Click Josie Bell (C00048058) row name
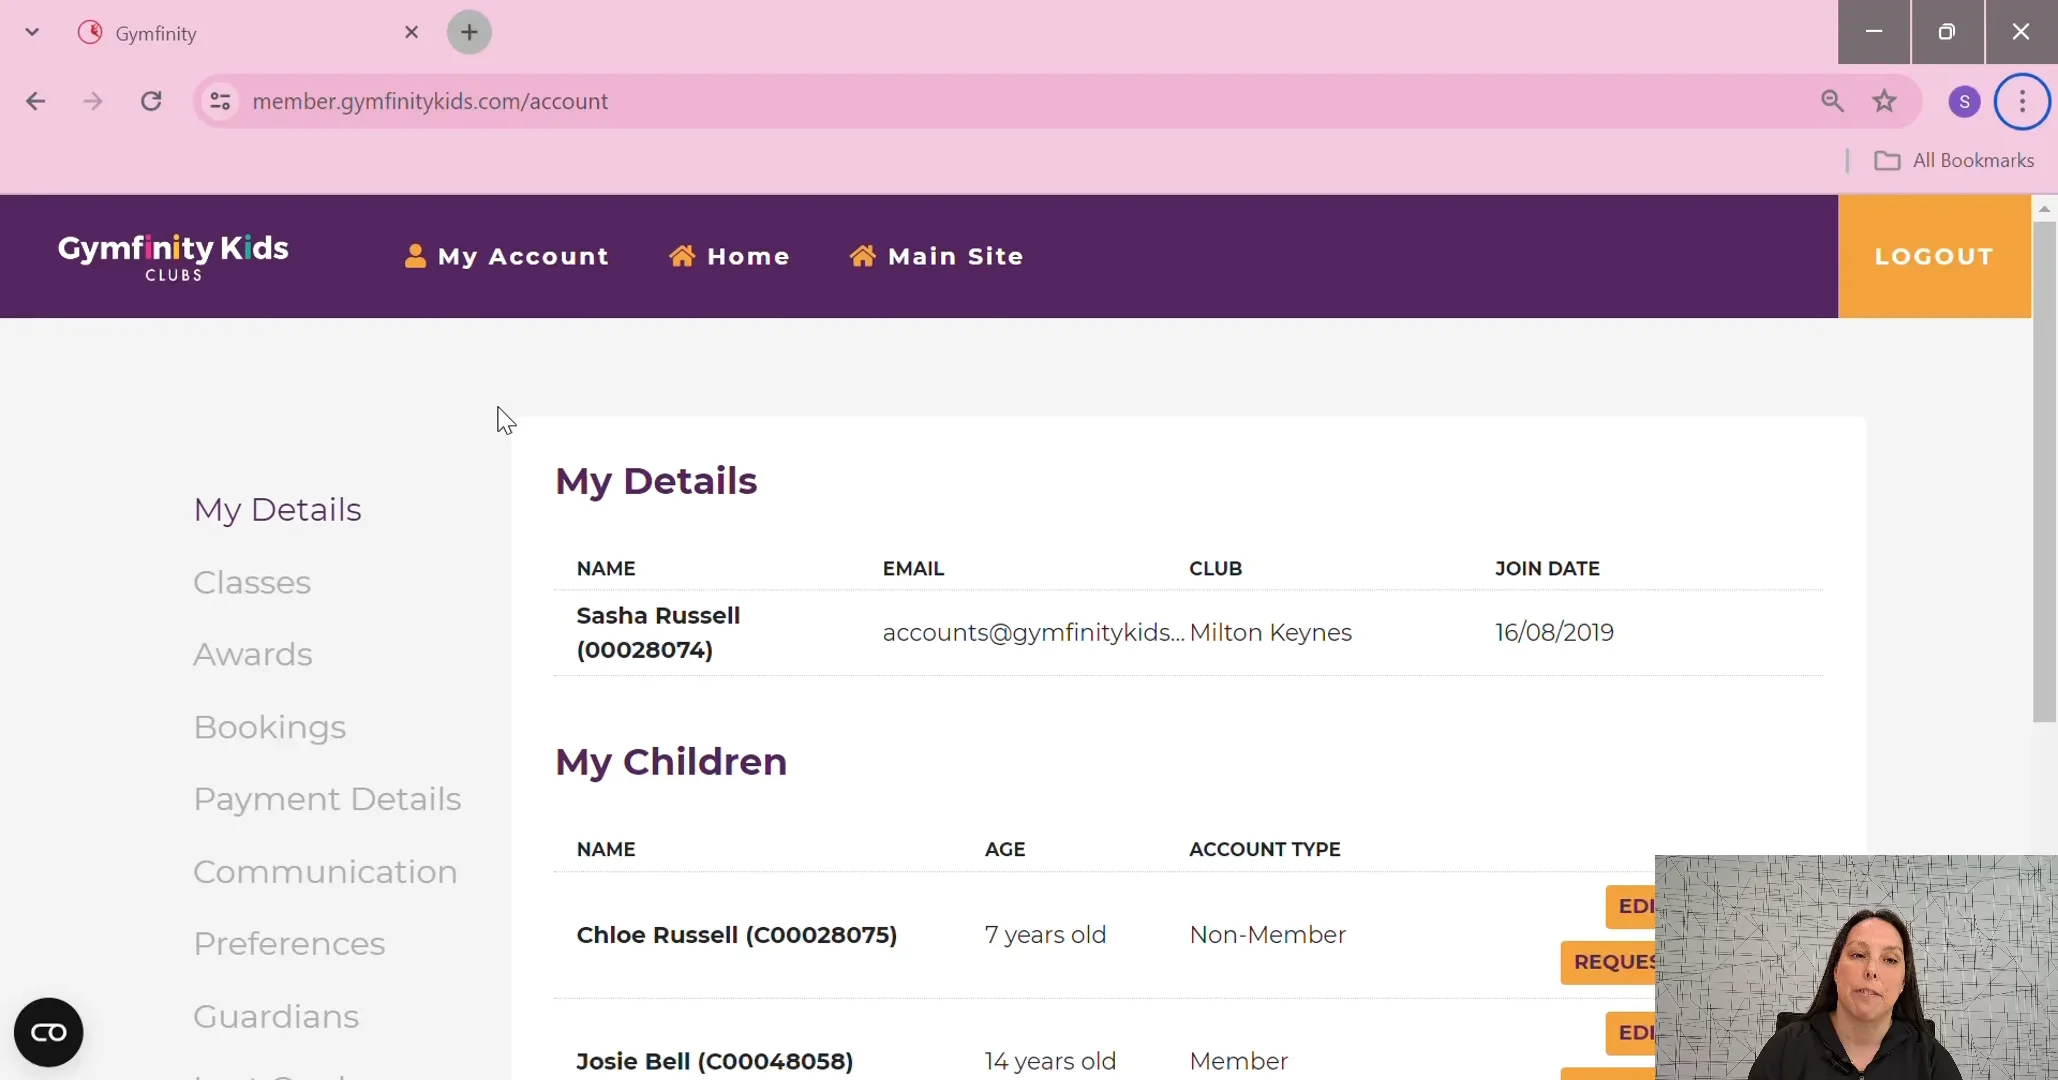Screen dimensions: 2058x1080 715,1061
